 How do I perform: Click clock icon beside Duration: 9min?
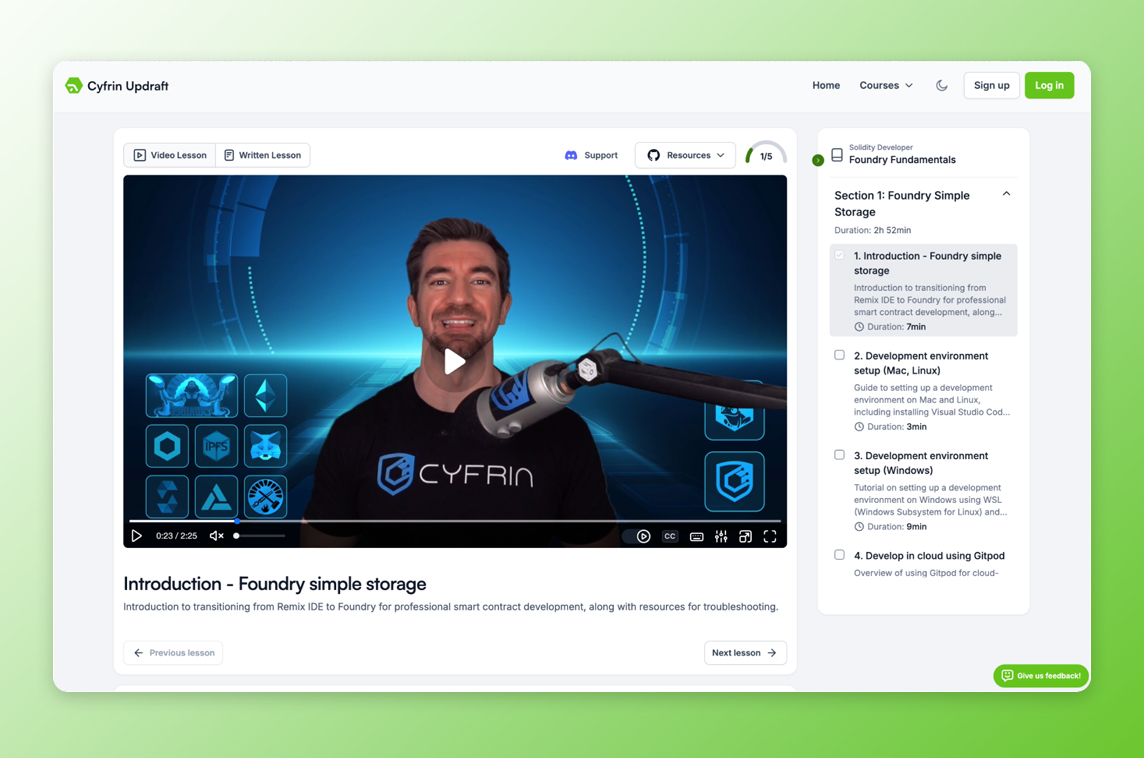click(859, 527)
